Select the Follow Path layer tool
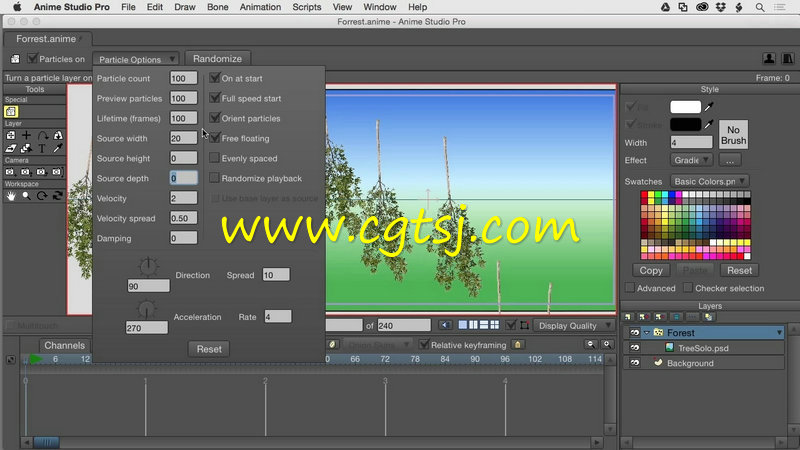Viewport: 800px width, 450px height. [x=42, y=135]
